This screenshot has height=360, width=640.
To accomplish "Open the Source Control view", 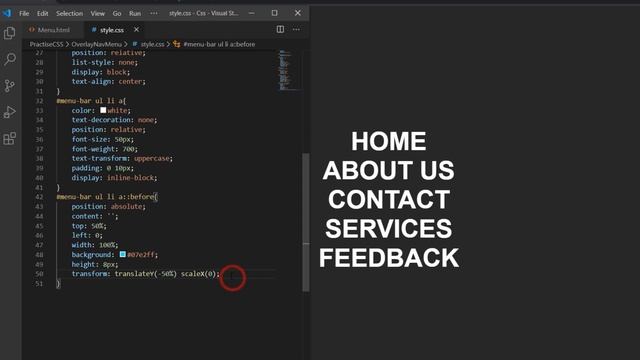I will (x=9, y=86).
